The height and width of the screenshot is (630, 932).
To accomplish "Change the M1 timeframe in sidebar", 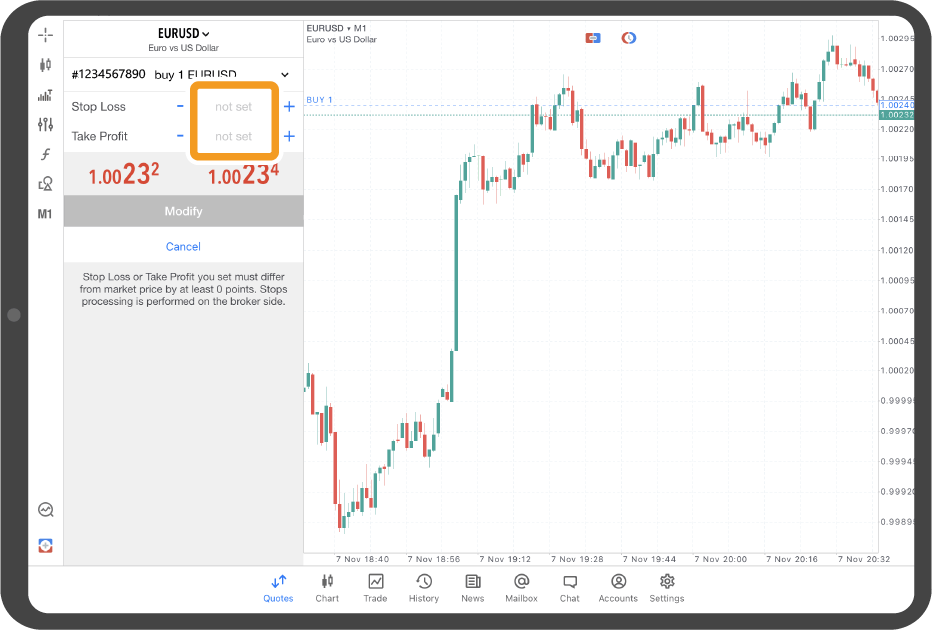I will [x=45, y=214].
